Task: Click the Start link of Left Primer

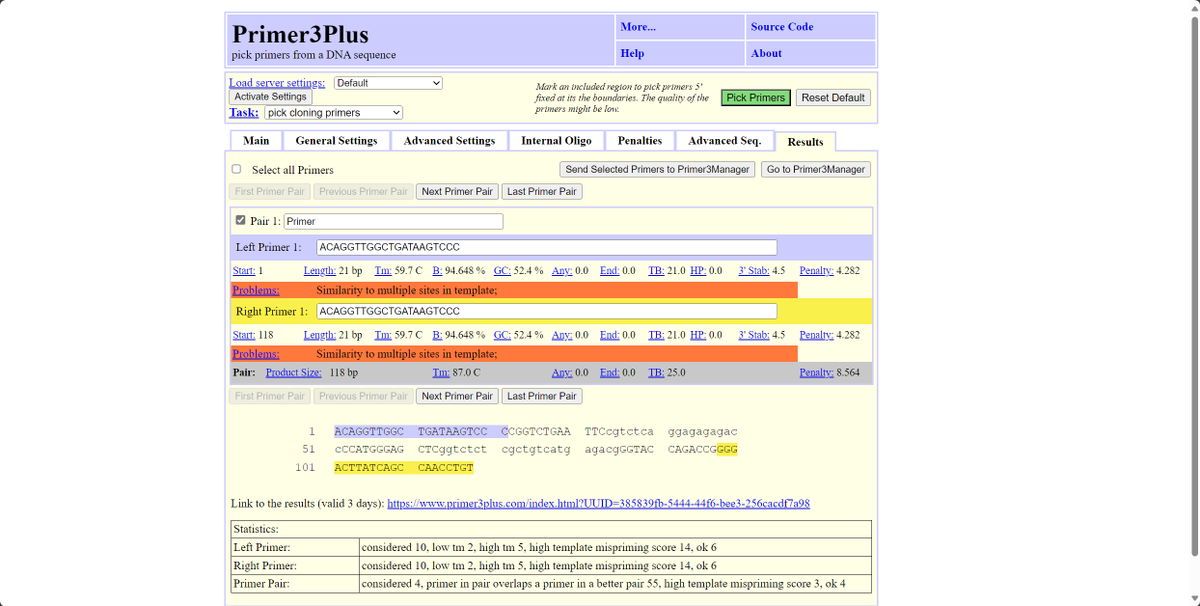Action: click(x=243, y=271)
